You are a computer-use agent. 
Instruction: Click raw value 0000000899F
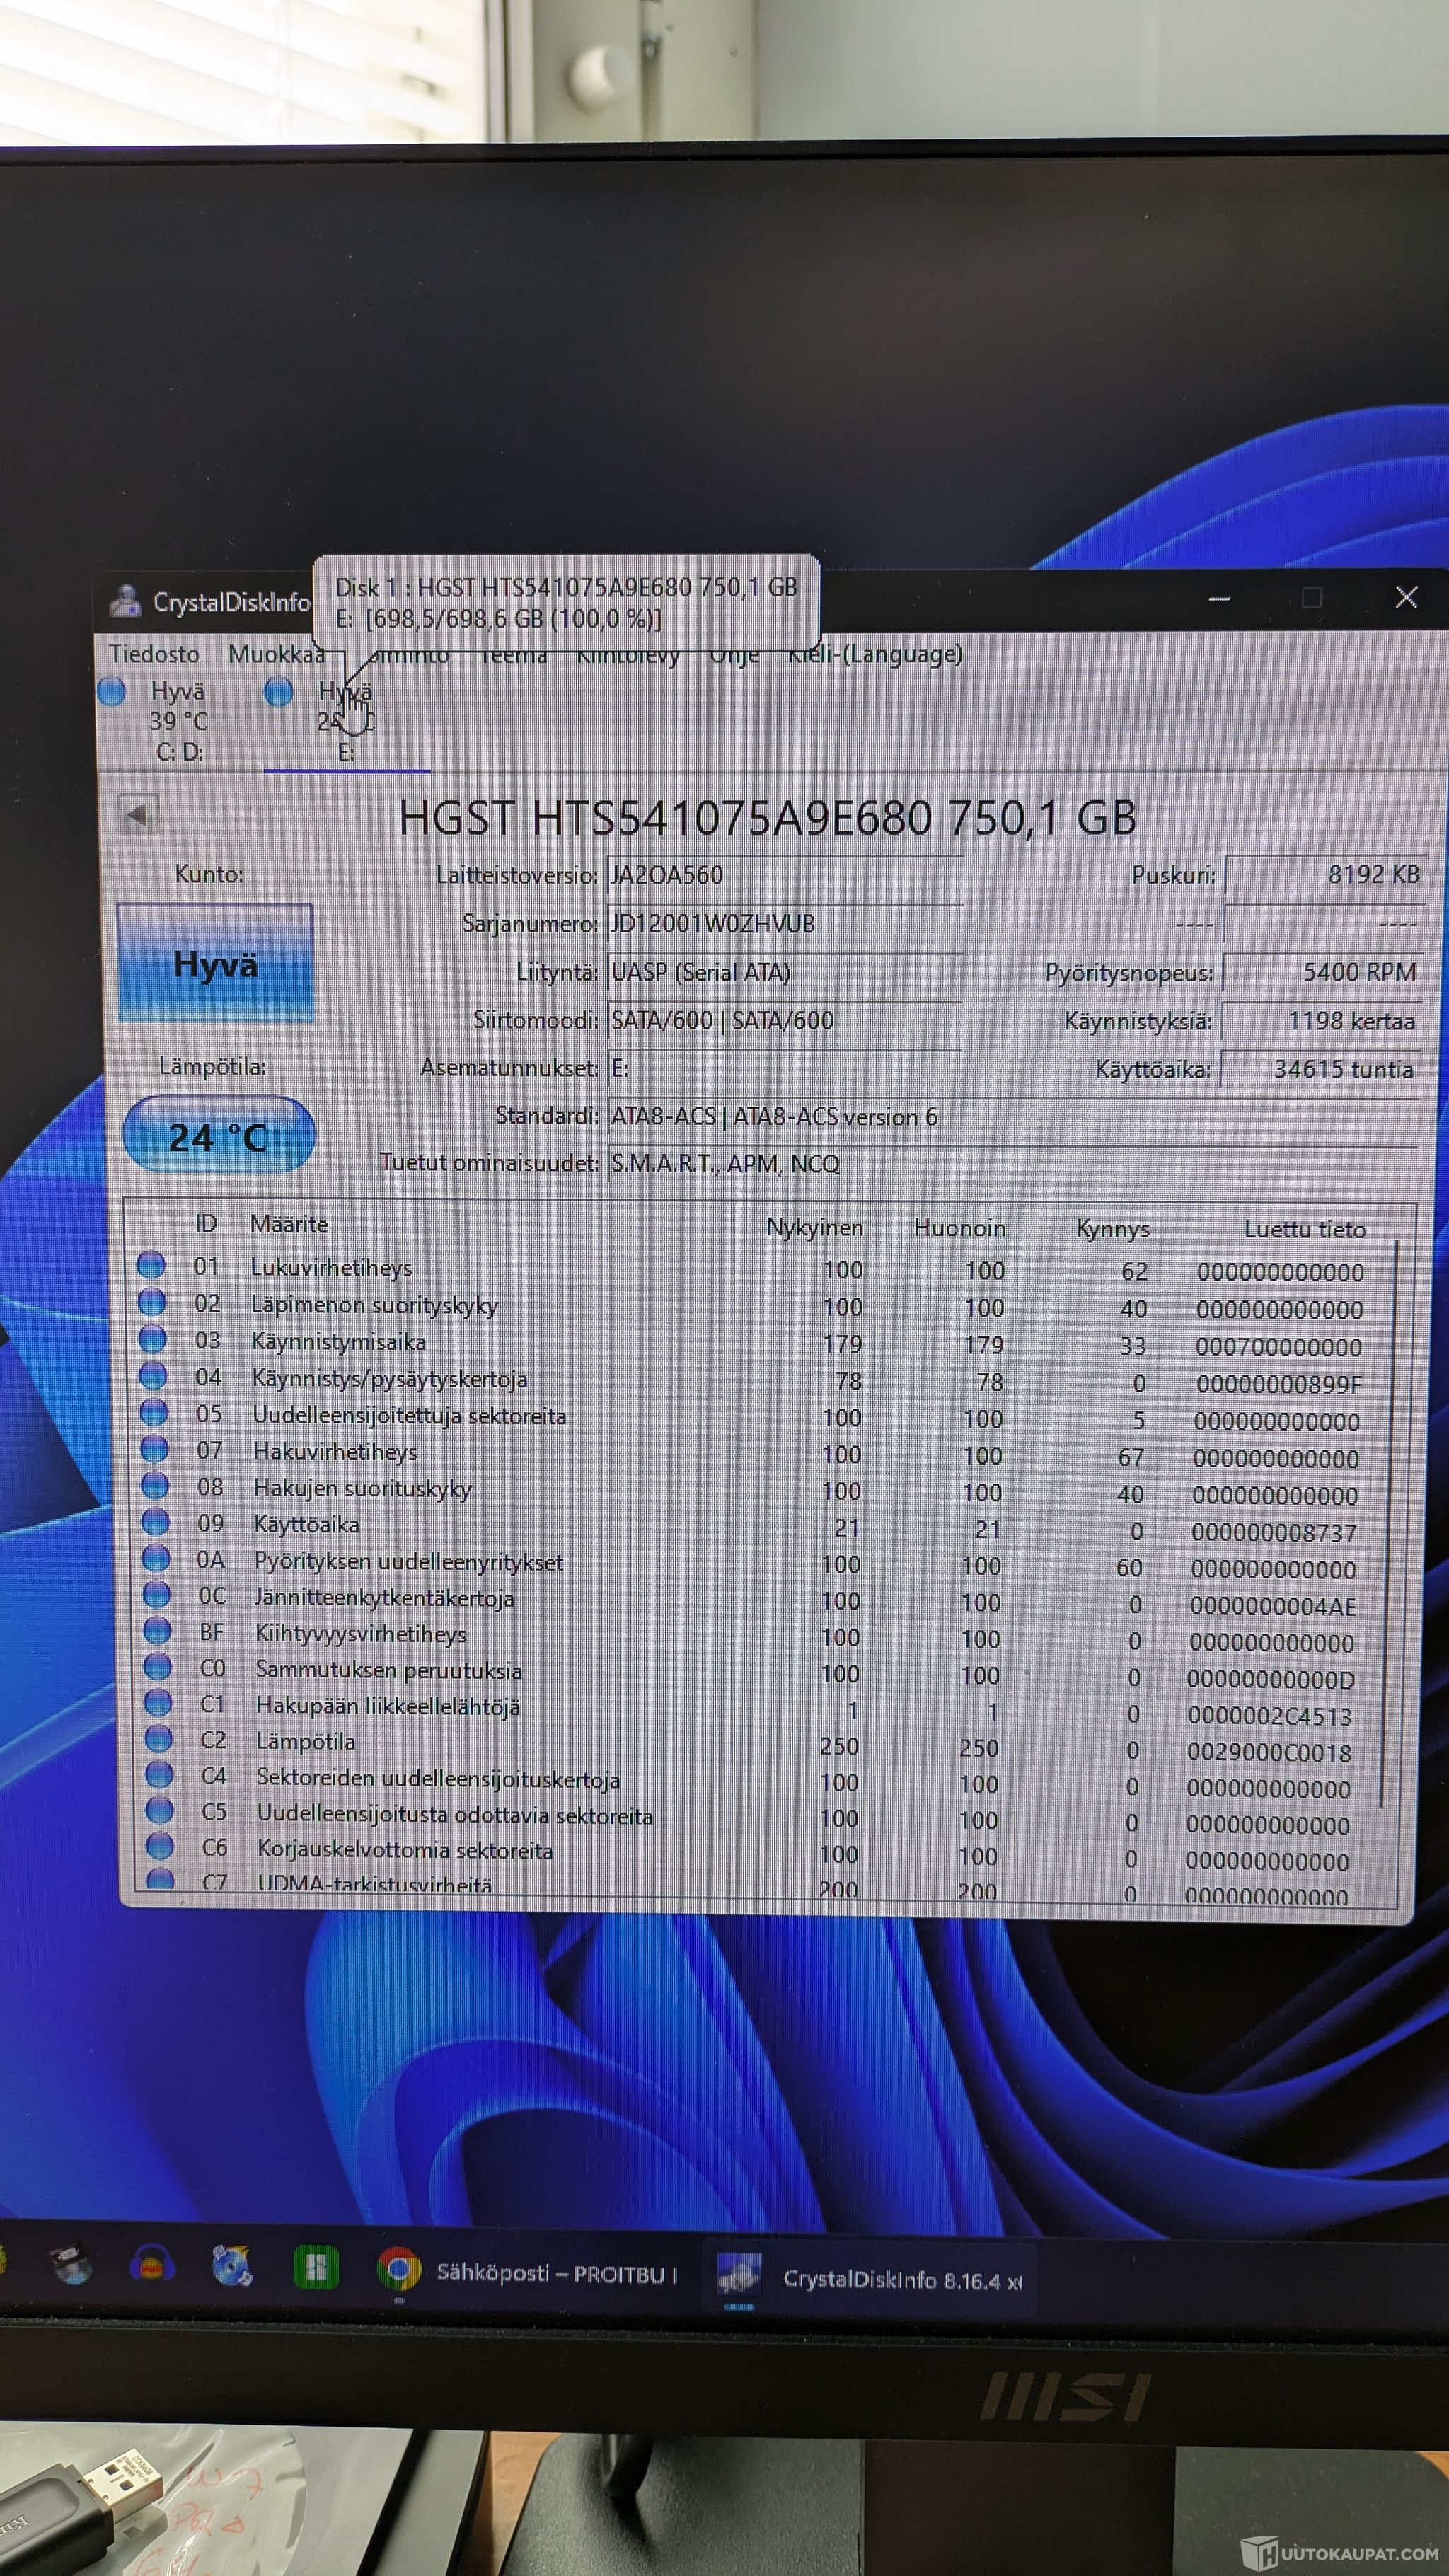coord(1279,1384)
